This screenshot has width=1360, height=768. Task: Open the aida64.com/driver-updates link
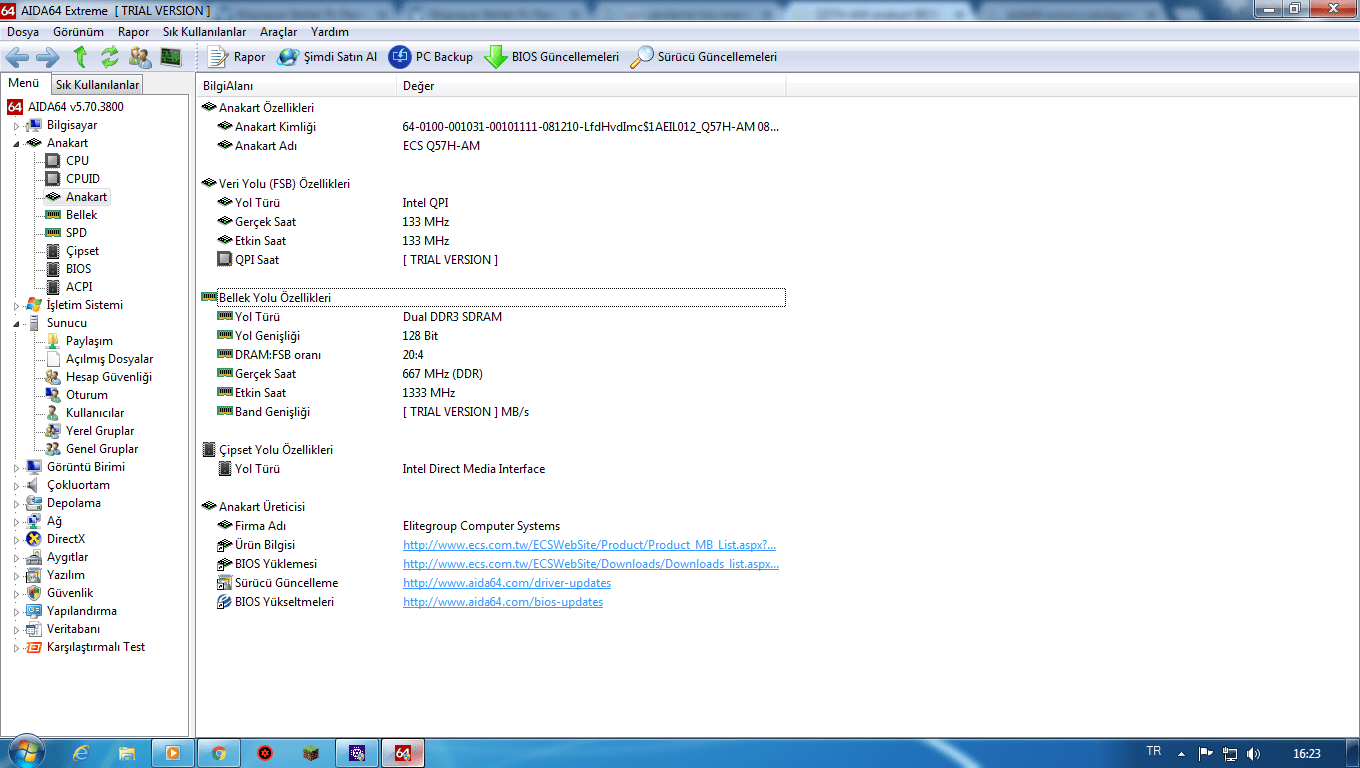pos(507,583)
